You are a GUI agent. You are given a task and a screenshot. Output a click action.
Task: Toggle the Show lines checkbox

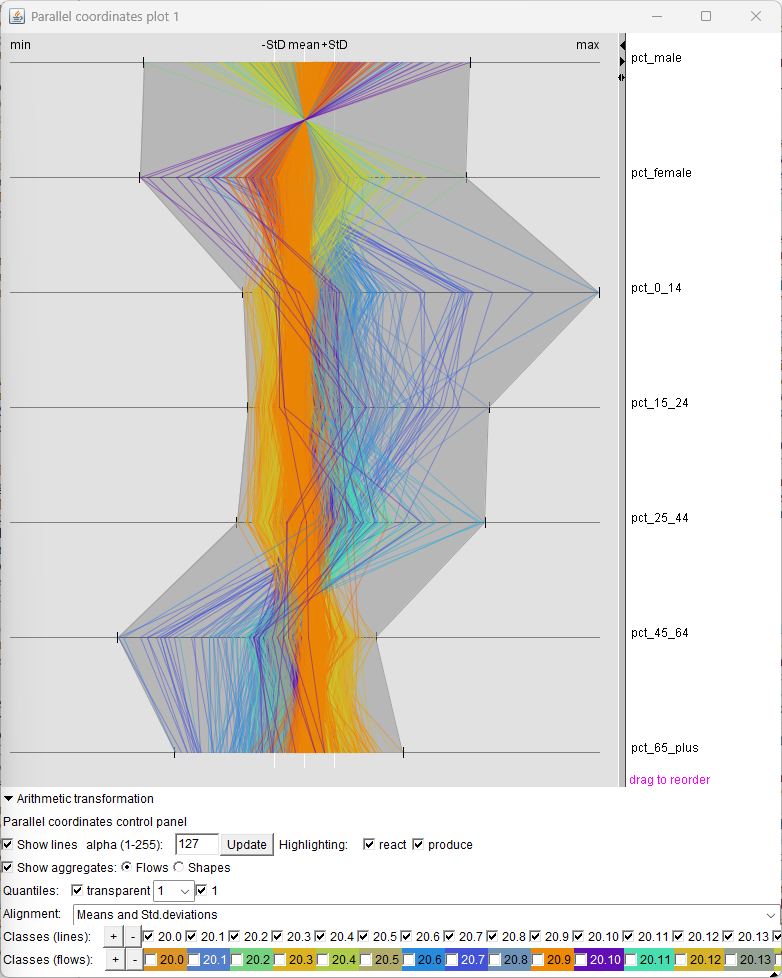[7, 845]
